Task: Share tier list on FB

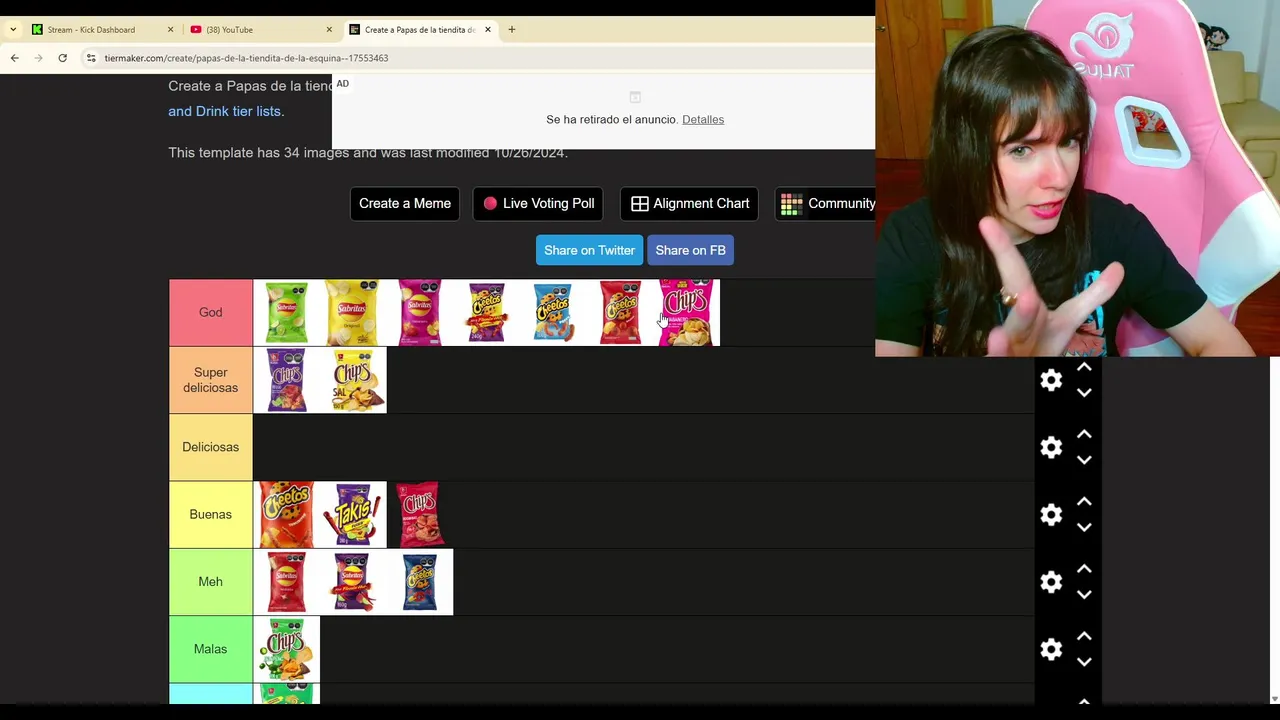Action: coord(690,250)
